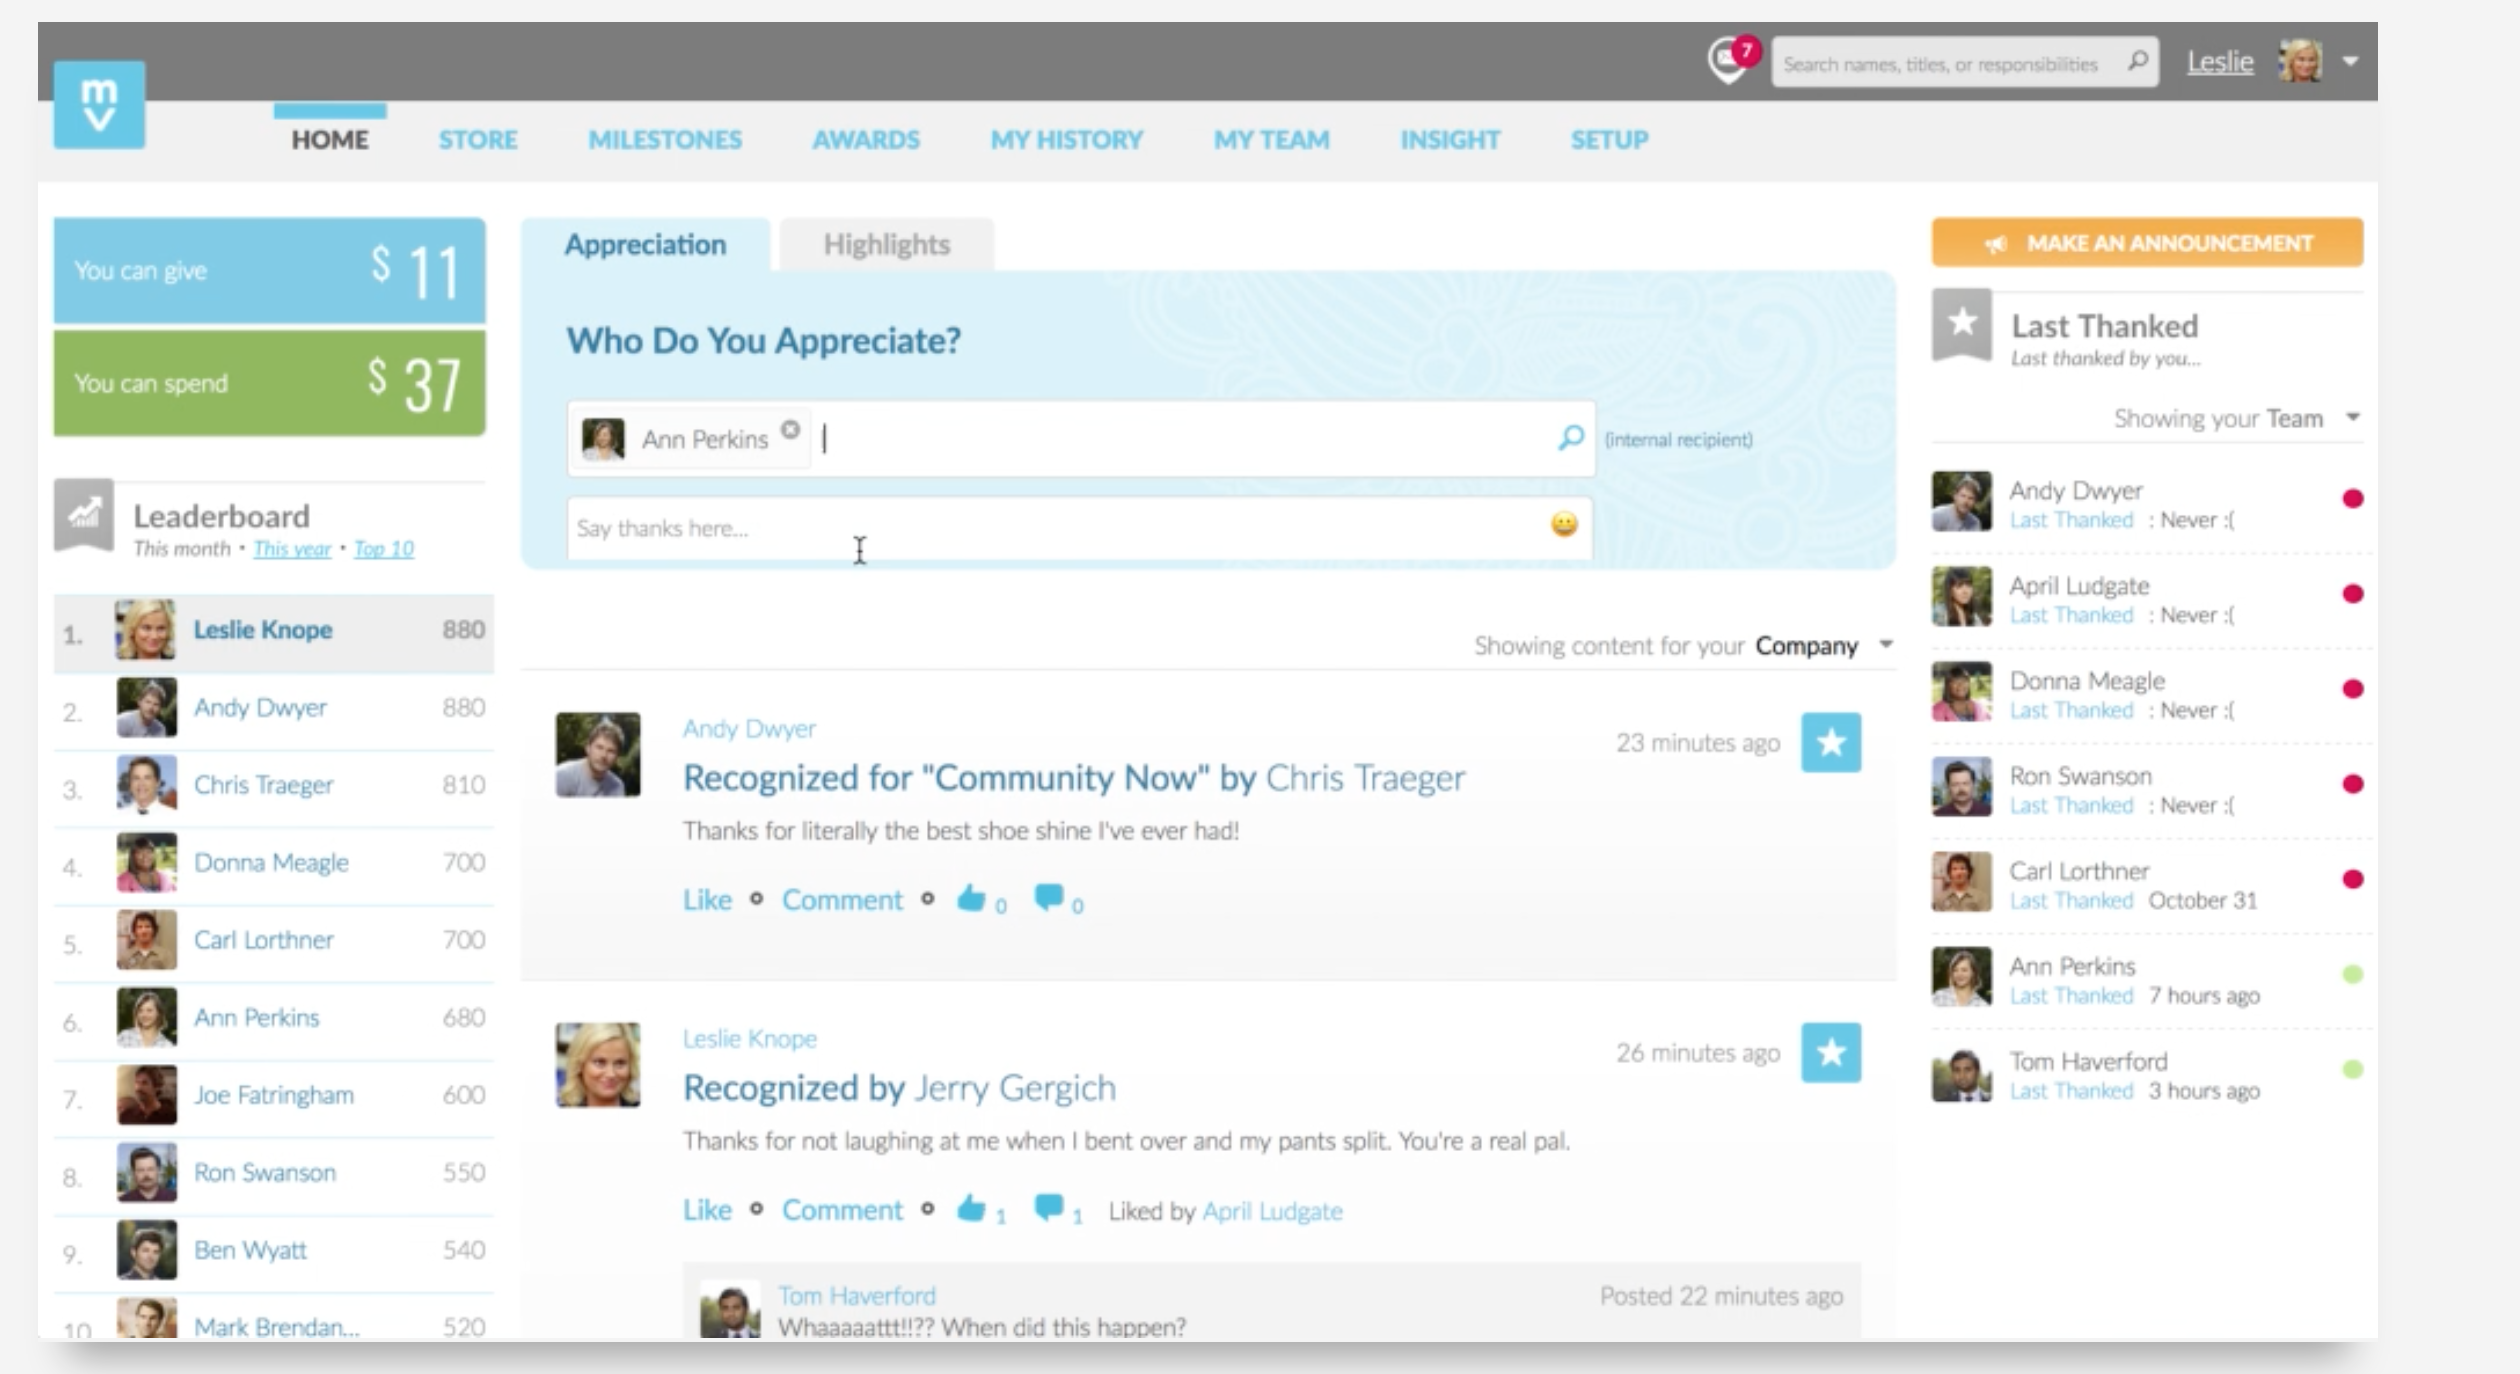Open the emoji picker in the thanks field

coord(1564,524)
